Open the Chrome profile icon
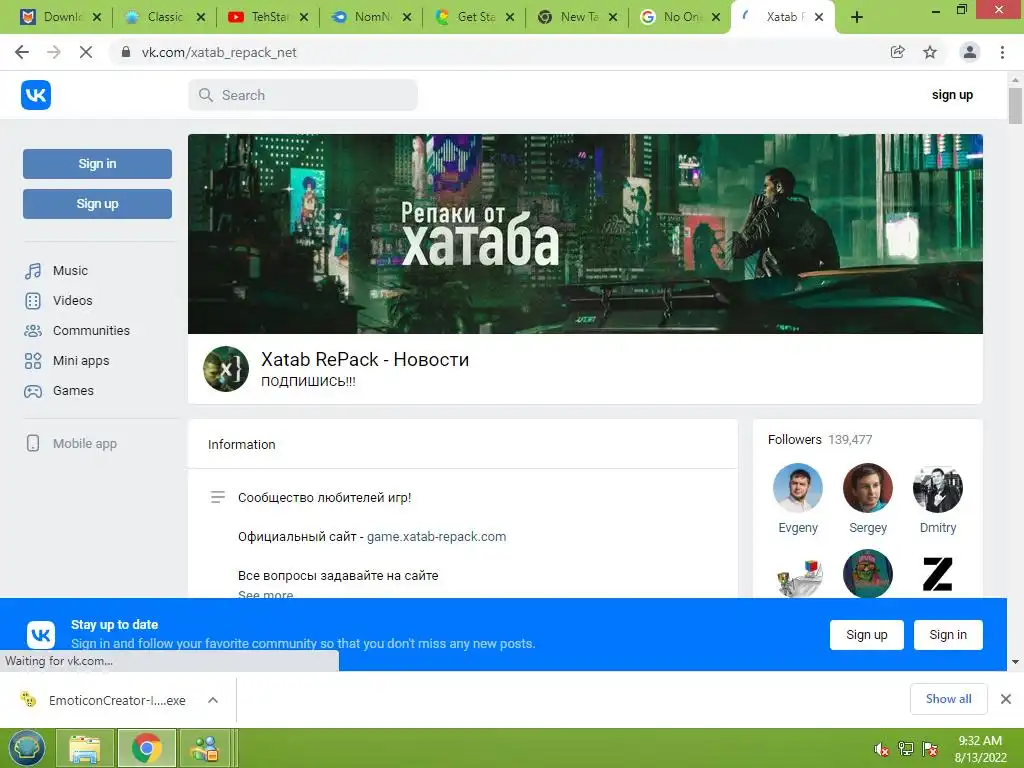This screenshot has height=768, width=1024. click(970, 52)
